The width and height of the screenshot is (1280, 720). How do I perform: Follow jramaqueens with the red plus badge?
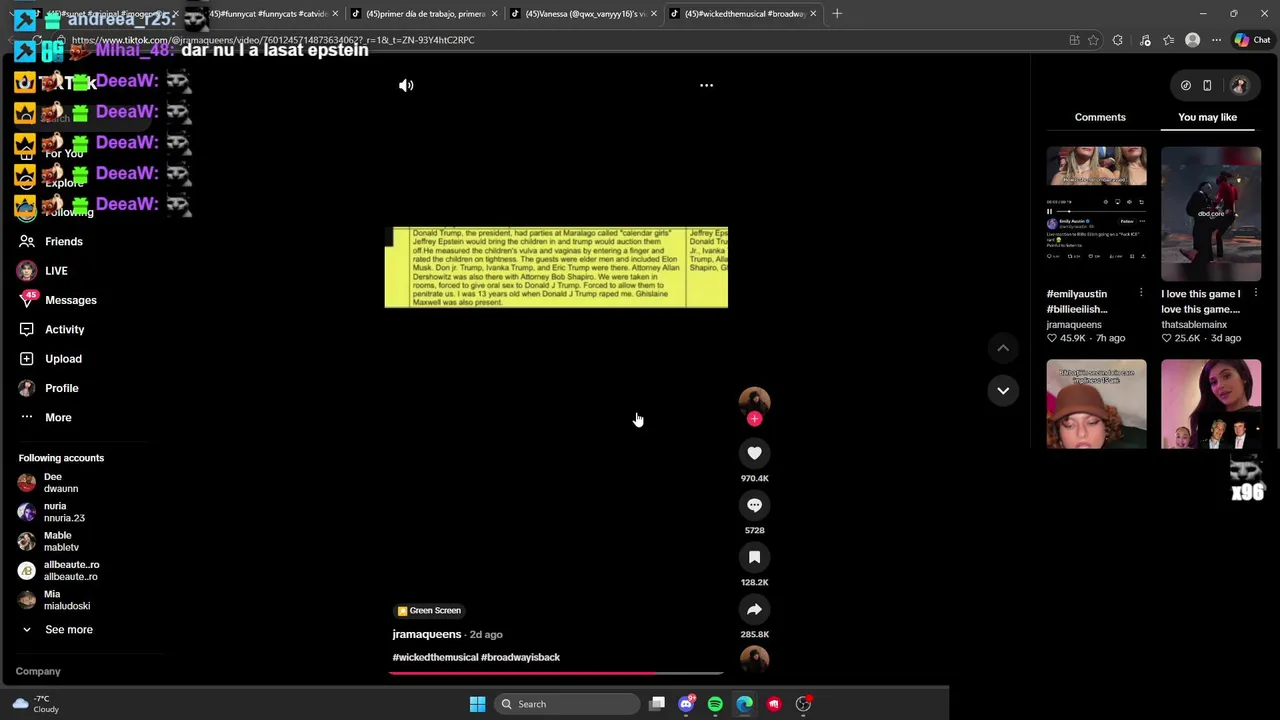coord(754,419)
